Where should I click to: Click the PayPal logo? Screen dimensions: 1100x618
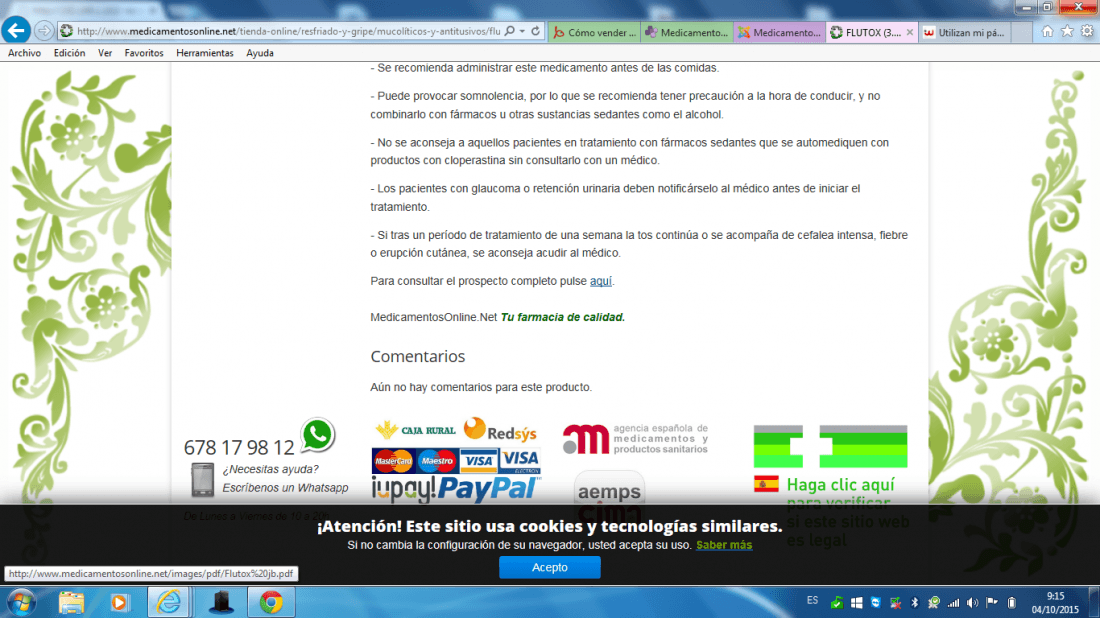490,488
